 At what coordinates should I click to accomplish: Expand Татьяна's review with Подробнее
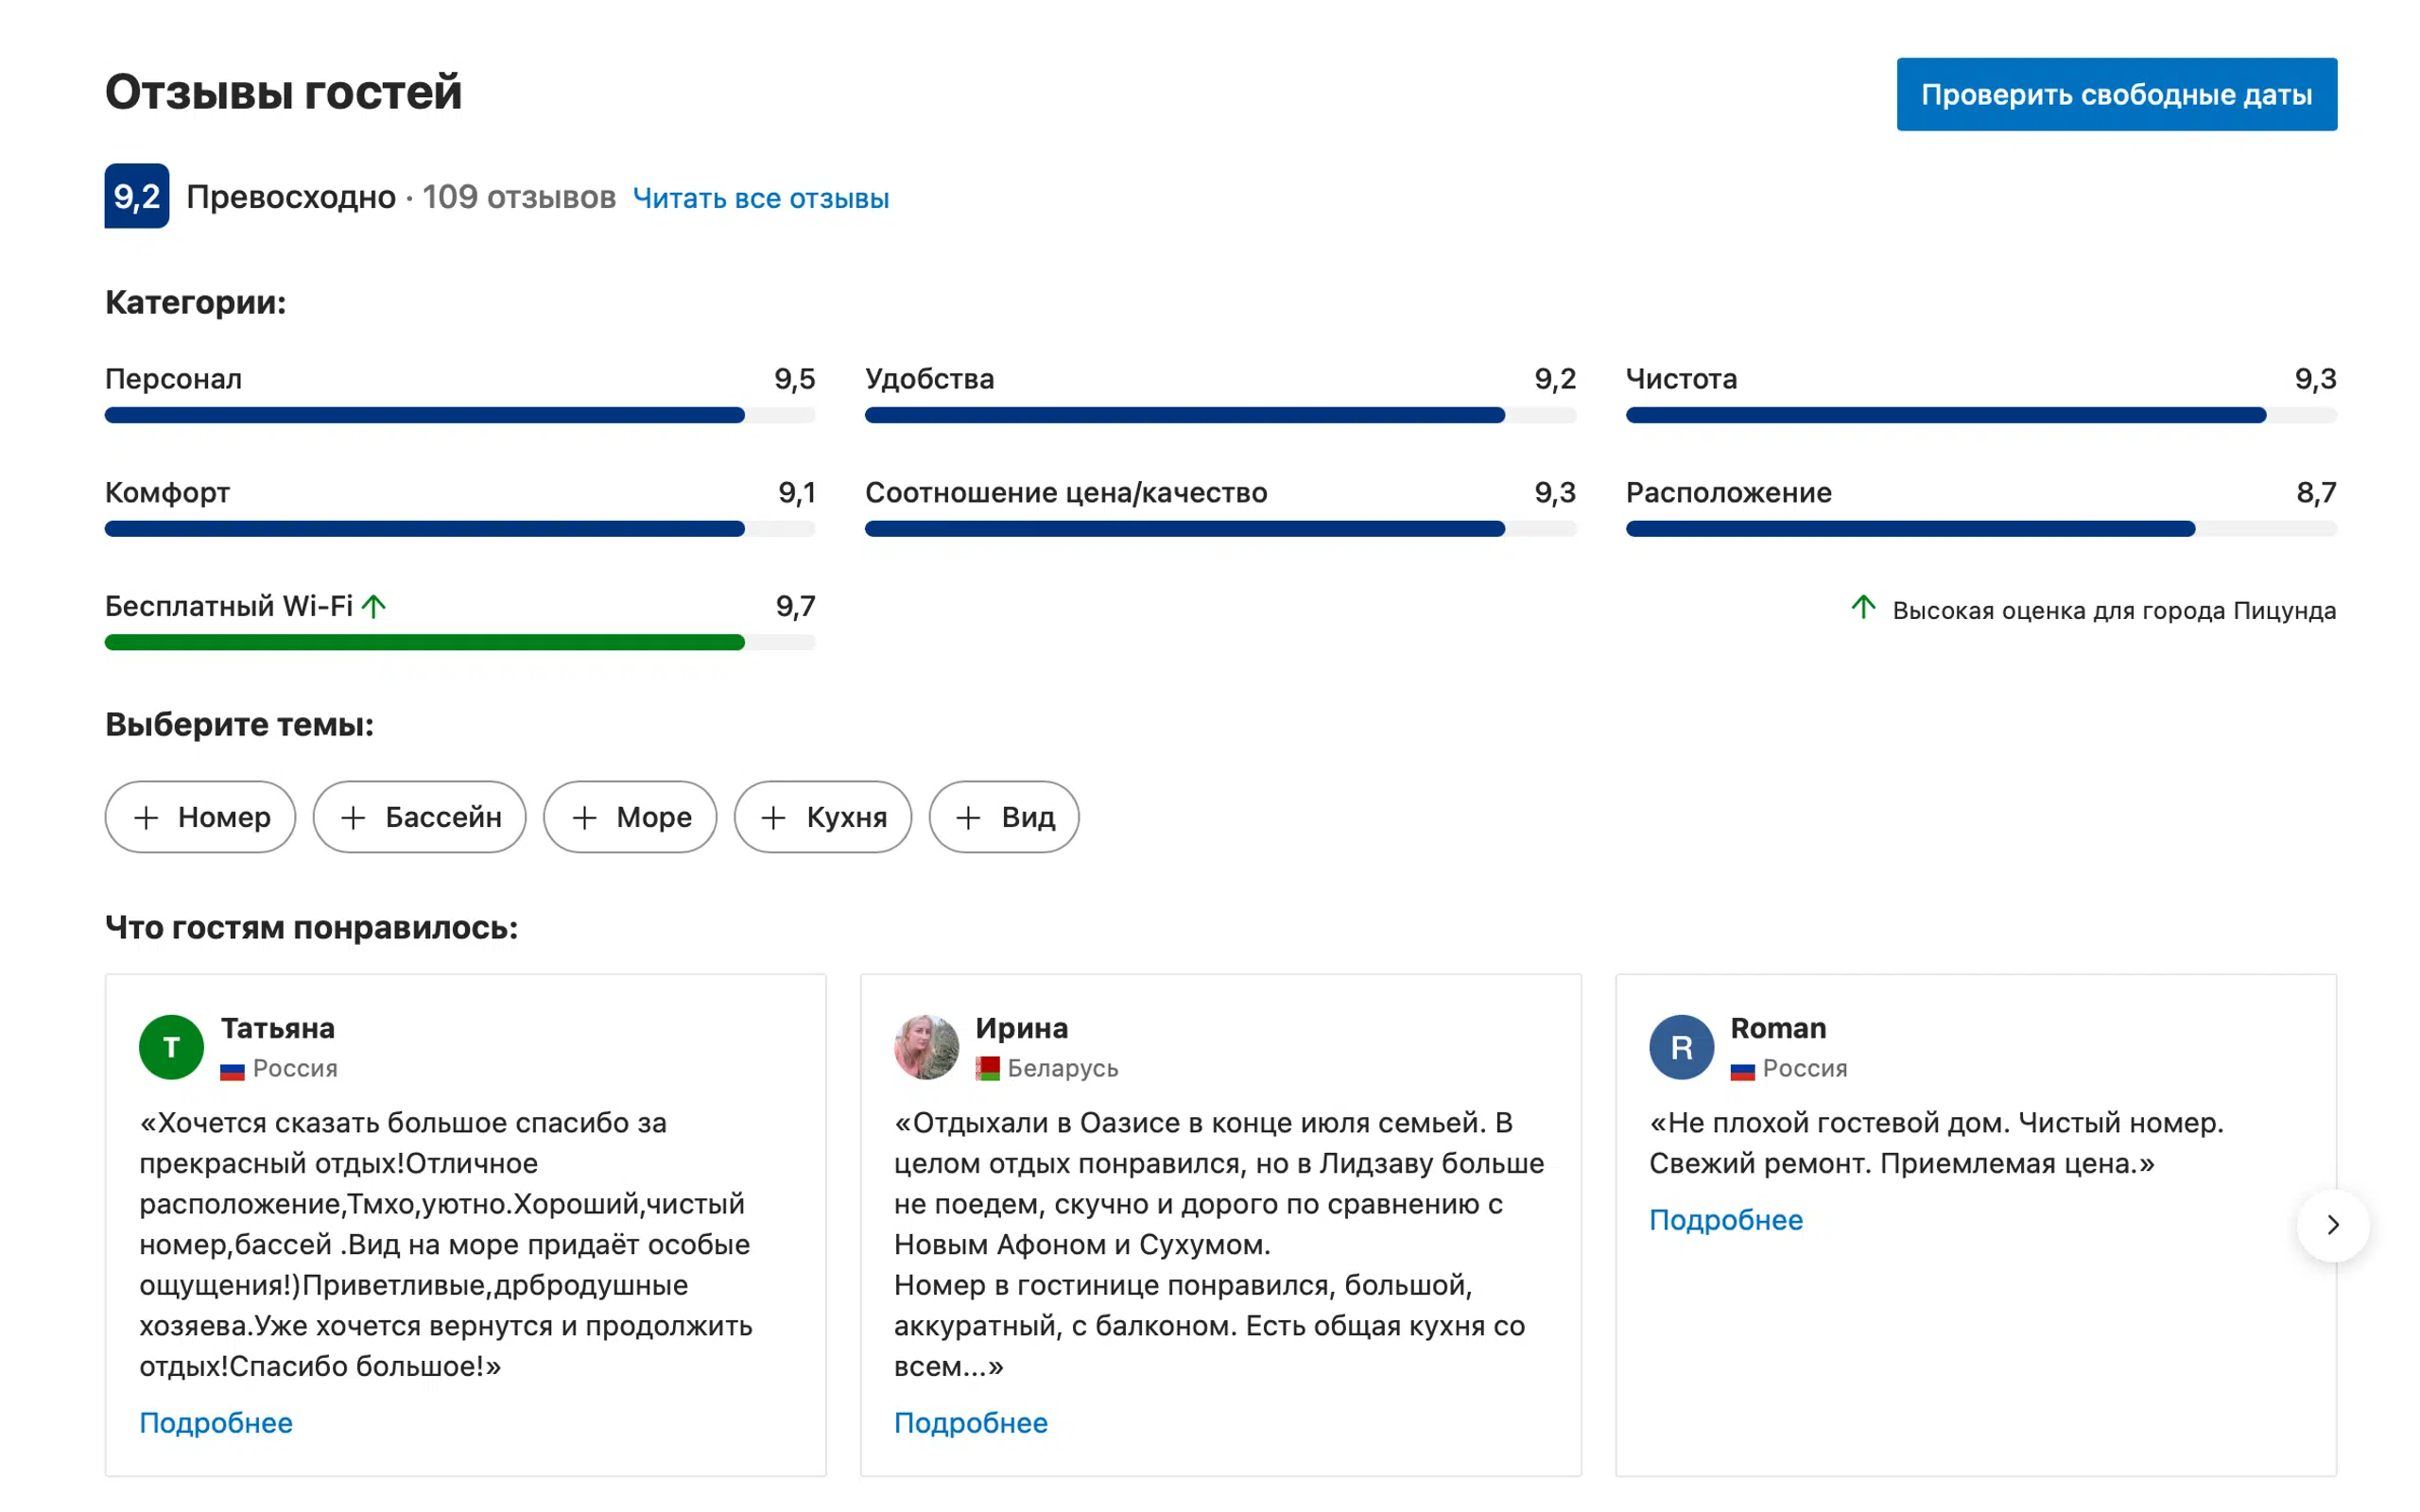click(x=216, y=1422)
